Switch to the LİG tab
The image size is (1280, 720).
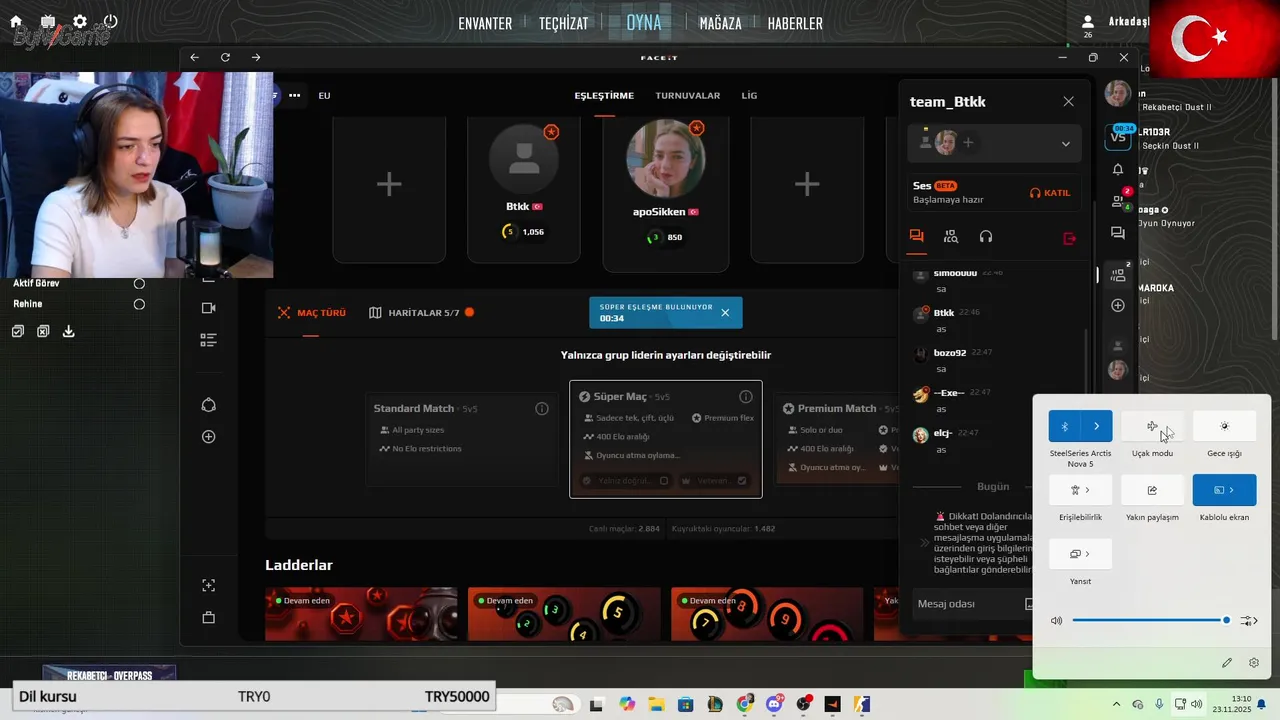pos(749,96)
